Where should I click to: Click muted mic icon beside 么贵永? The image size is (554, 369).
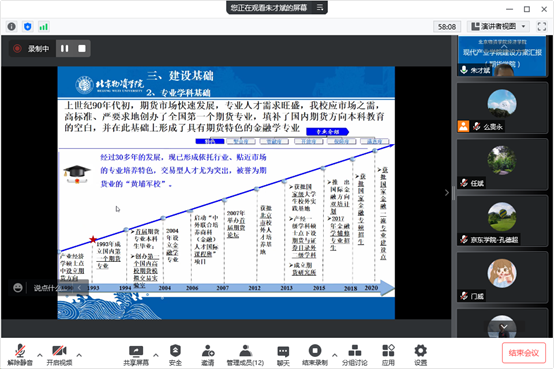pos(477,126)
